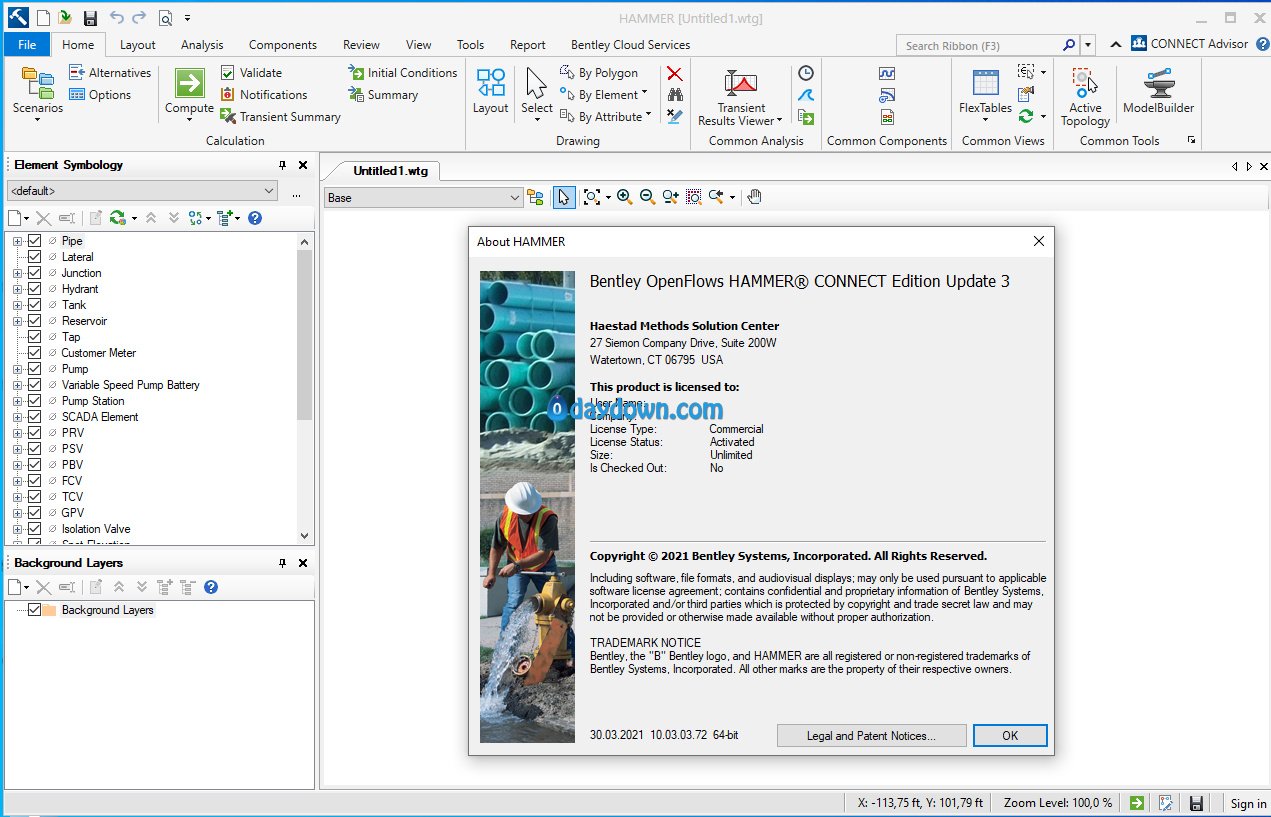The width and height of the screenshot is (1271, 817).
Task: Open Element Symbology help
Action: pos(255,218)
